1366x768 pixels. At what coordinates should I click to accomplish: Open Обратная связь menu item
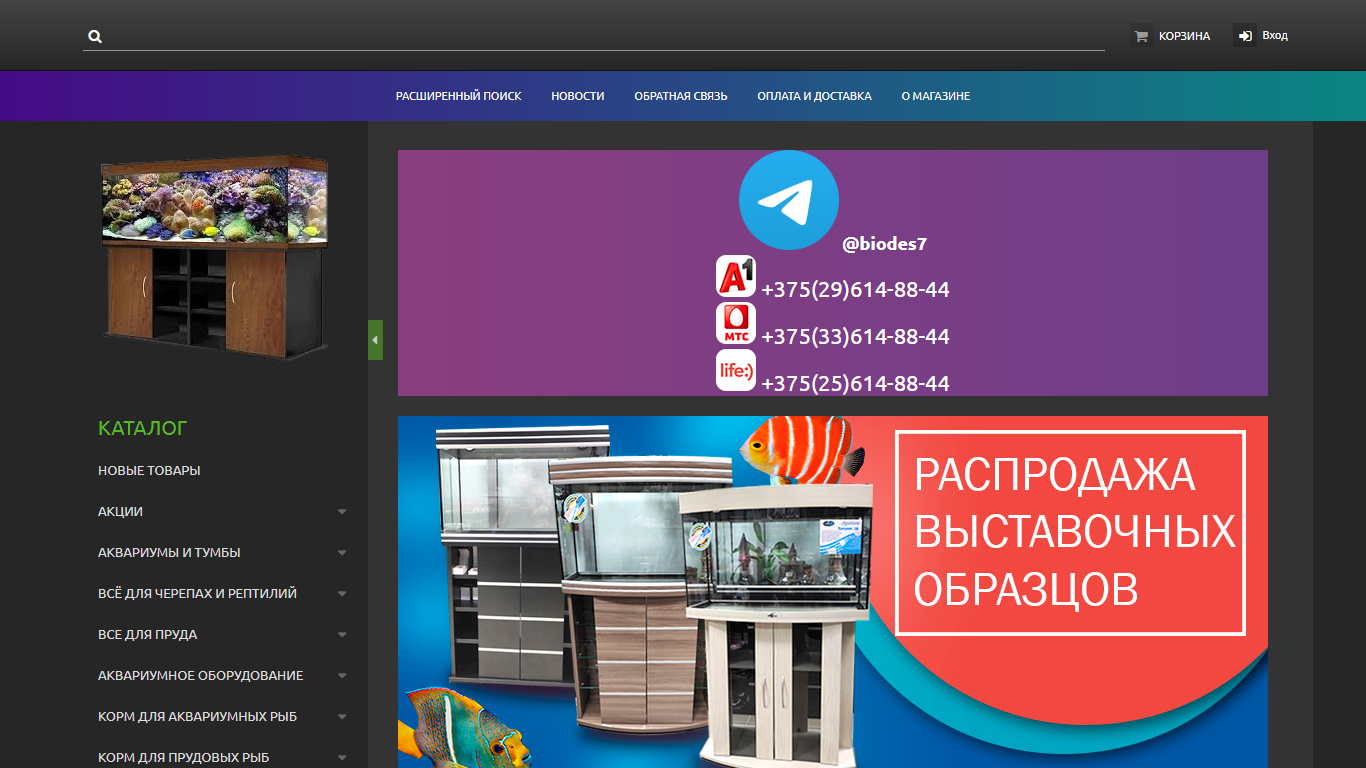[681, 96]
